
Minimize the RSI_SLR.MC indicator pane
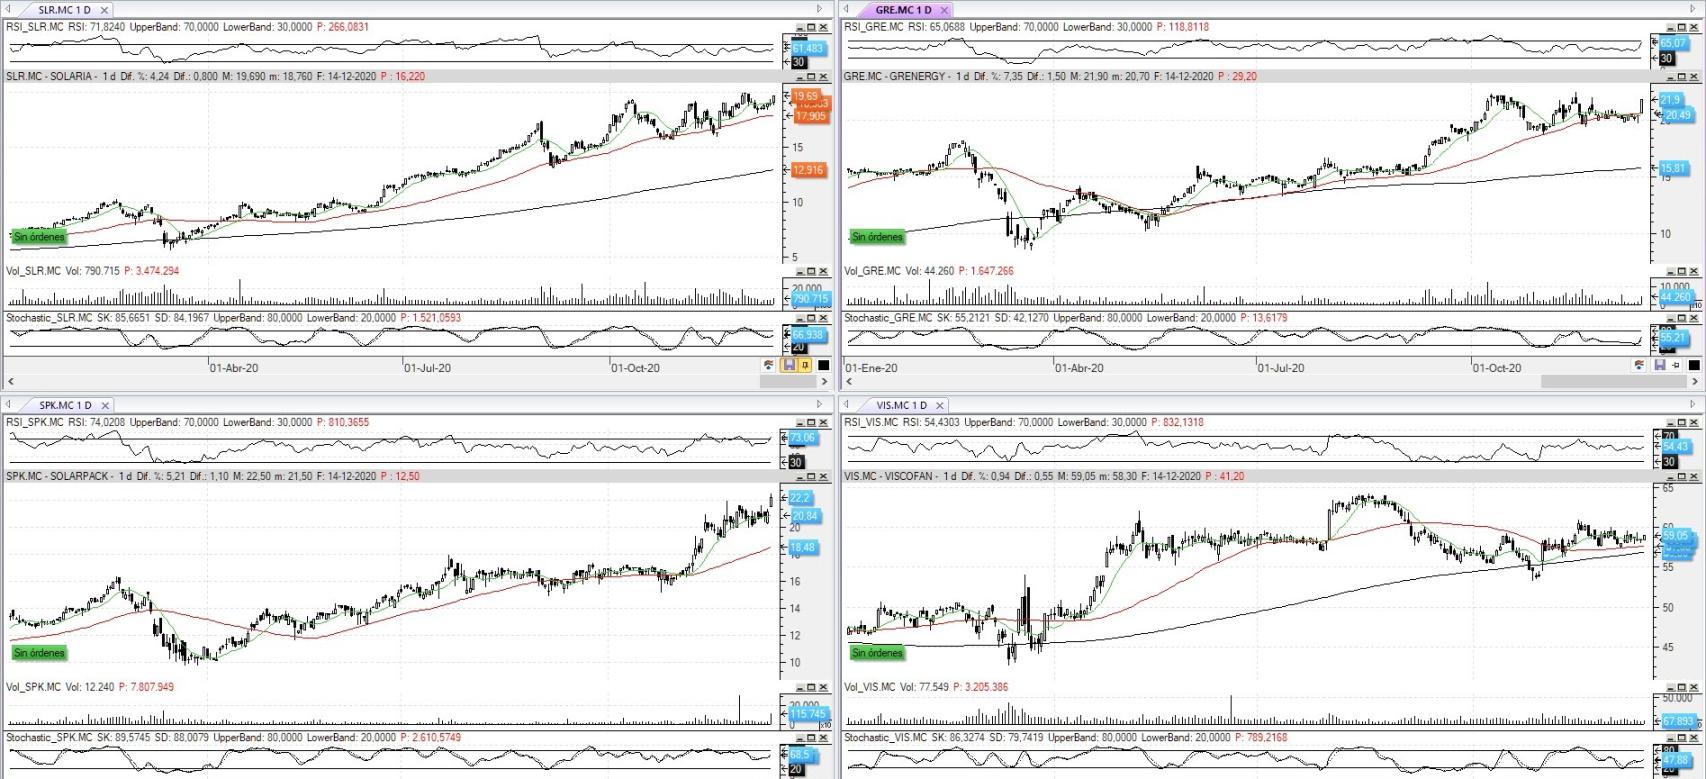tap(799, 28)
